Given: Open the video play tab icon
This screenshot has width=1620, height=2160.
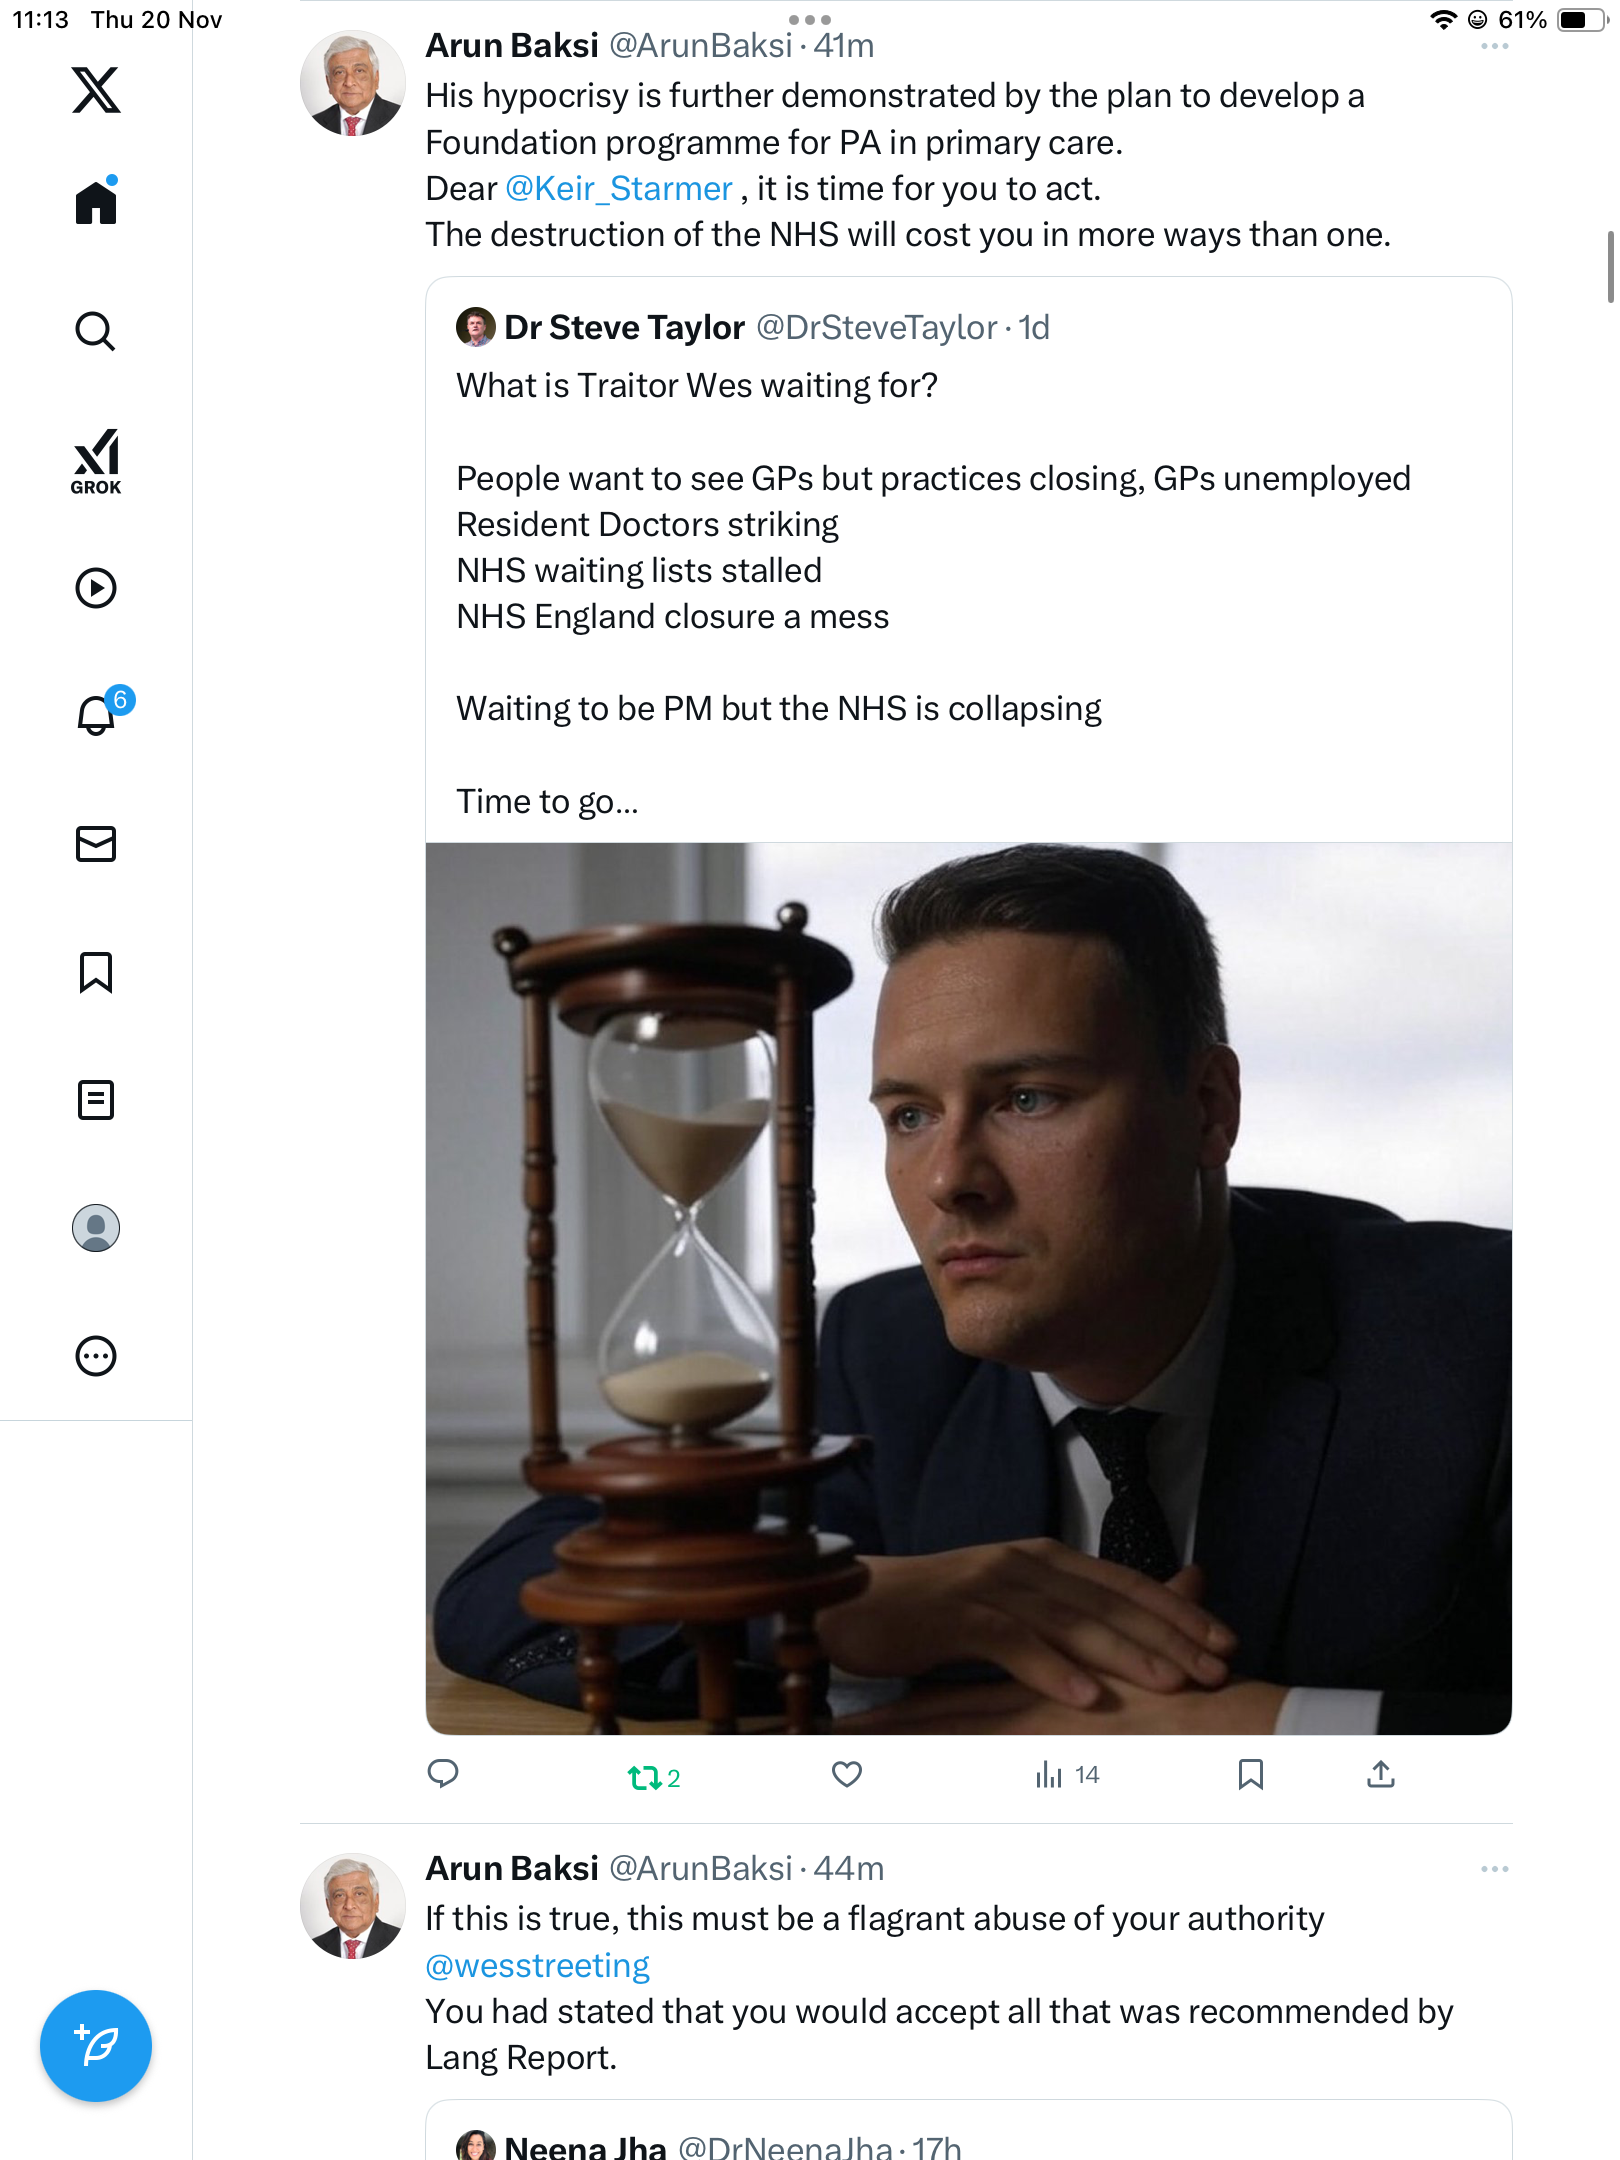Looking at the screenshot, I should click(96, 588).
